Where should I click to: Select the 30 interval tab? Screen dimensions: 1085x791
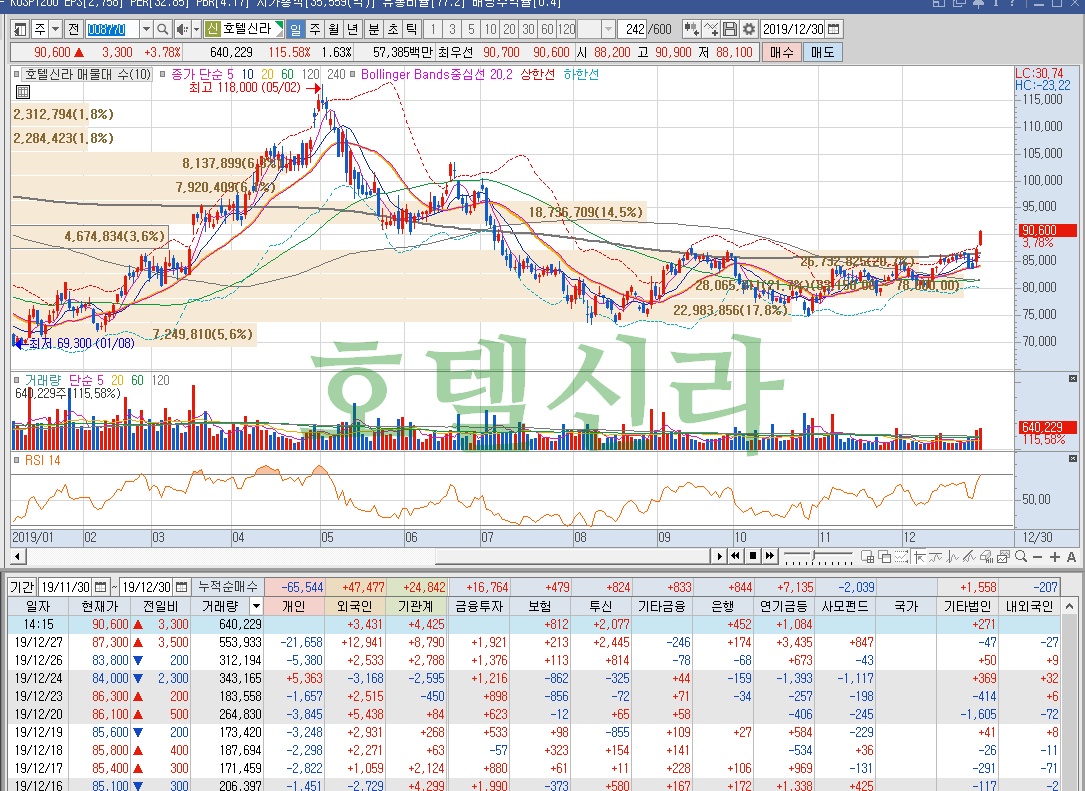coord(529,29)
